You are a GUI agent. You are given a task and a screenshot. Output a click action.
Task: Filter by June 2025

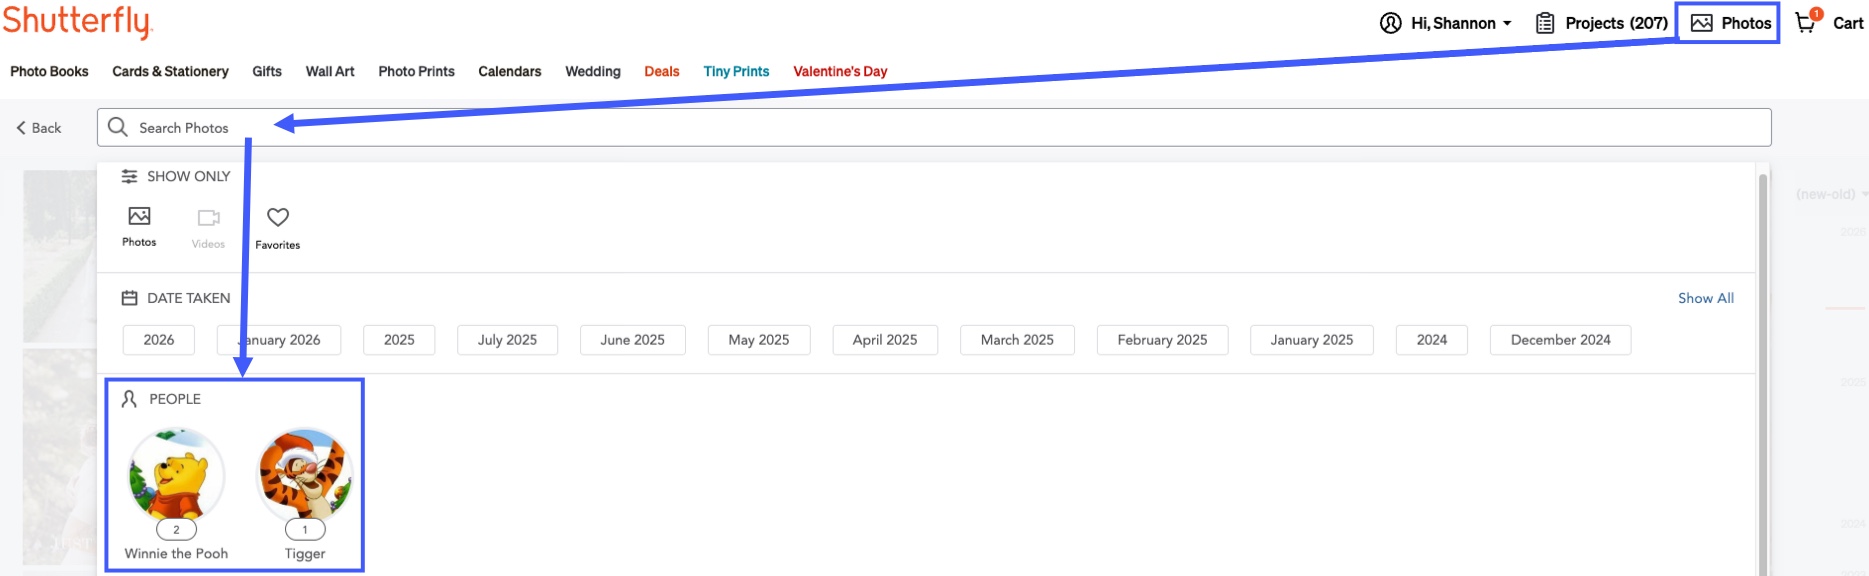(632, 340)
